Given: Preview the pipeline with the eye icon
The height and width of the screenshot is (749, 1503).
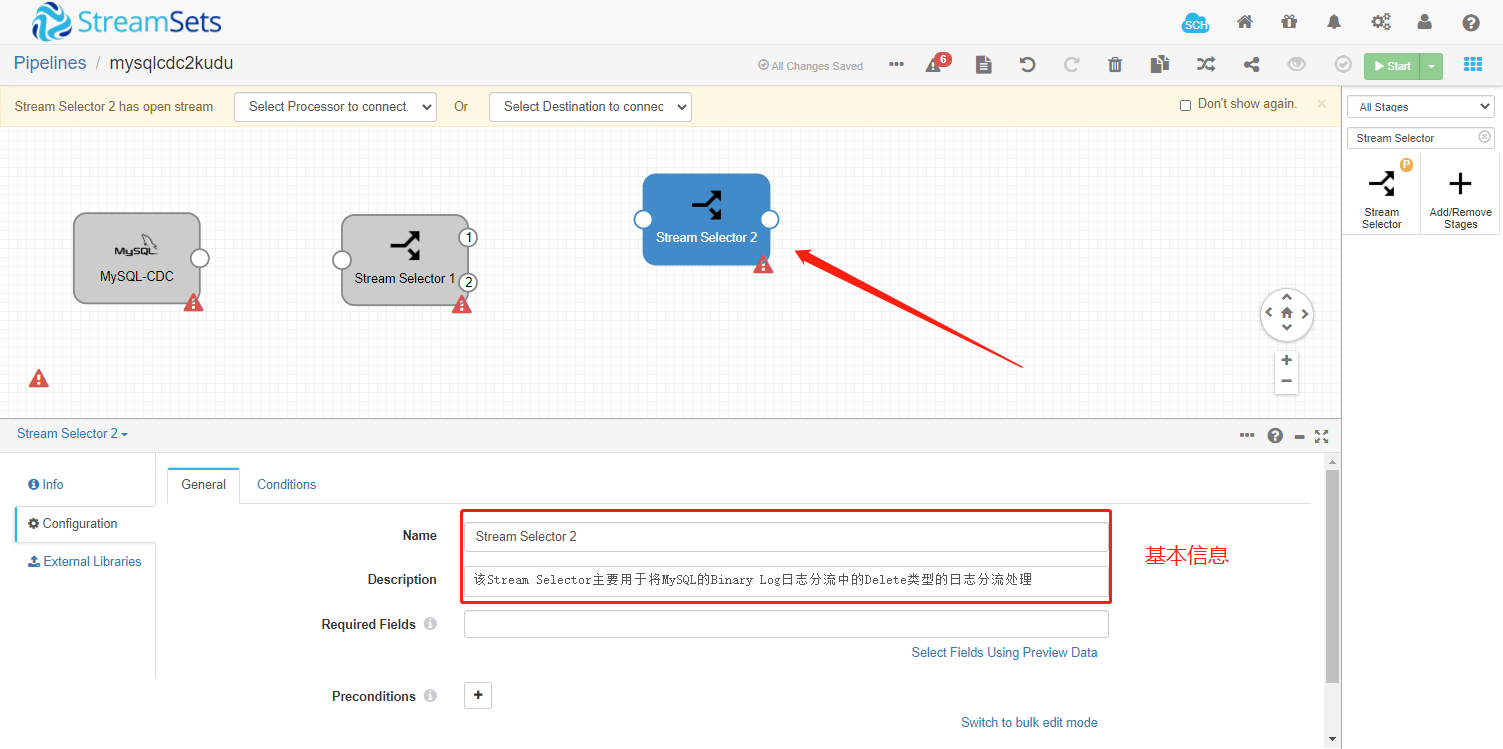Looking at the screenshot, I should pyautogui.click(x=1297, y=65).
